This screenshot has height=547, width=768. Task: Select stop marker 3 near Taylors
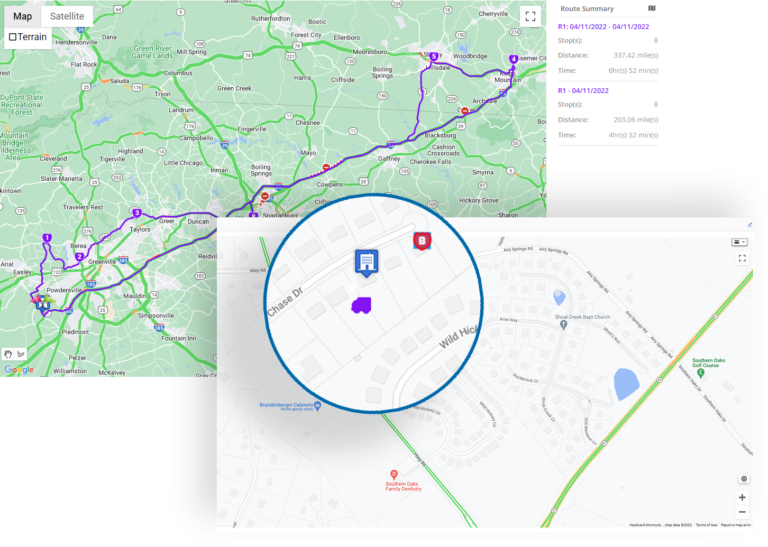137,213
